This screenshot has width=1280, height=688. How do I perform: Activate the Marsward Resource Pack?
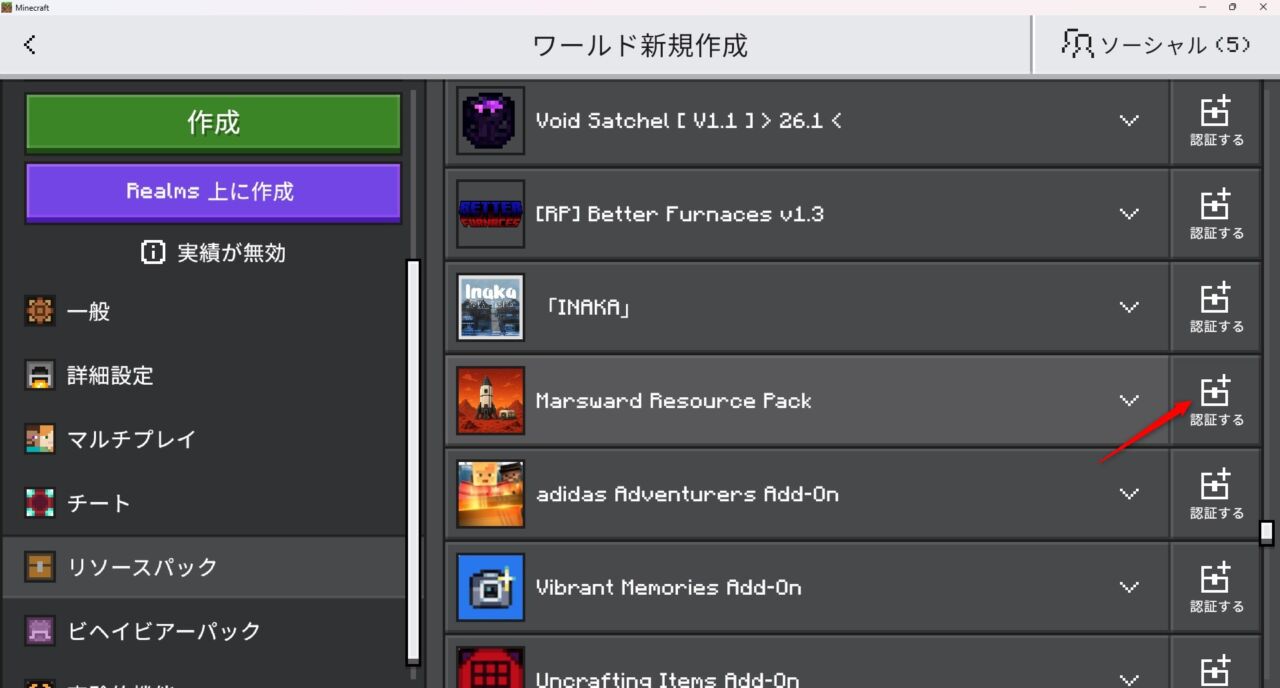pyautogui.click(x=1216, y=400)
